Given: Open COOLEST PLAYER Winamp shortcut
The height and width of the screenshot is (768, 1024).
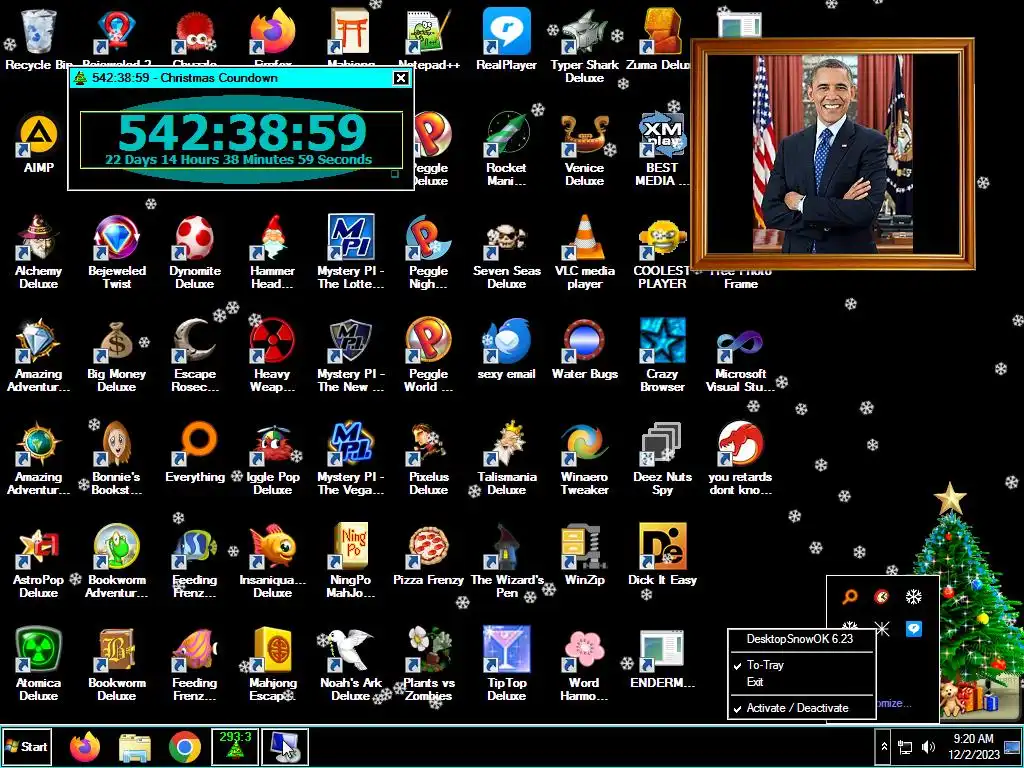Looking at the screenshot, I should tap(662, 252).
